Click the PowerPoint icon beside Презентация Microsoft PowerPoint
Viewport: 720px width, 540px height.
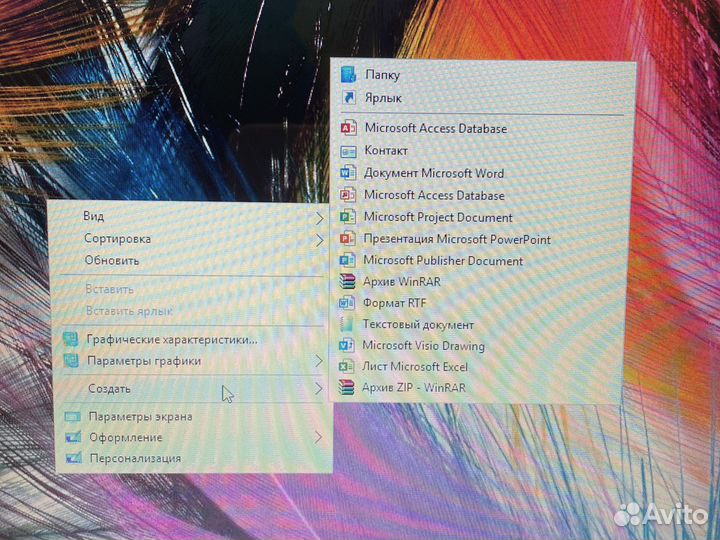[x=347, y=238]
